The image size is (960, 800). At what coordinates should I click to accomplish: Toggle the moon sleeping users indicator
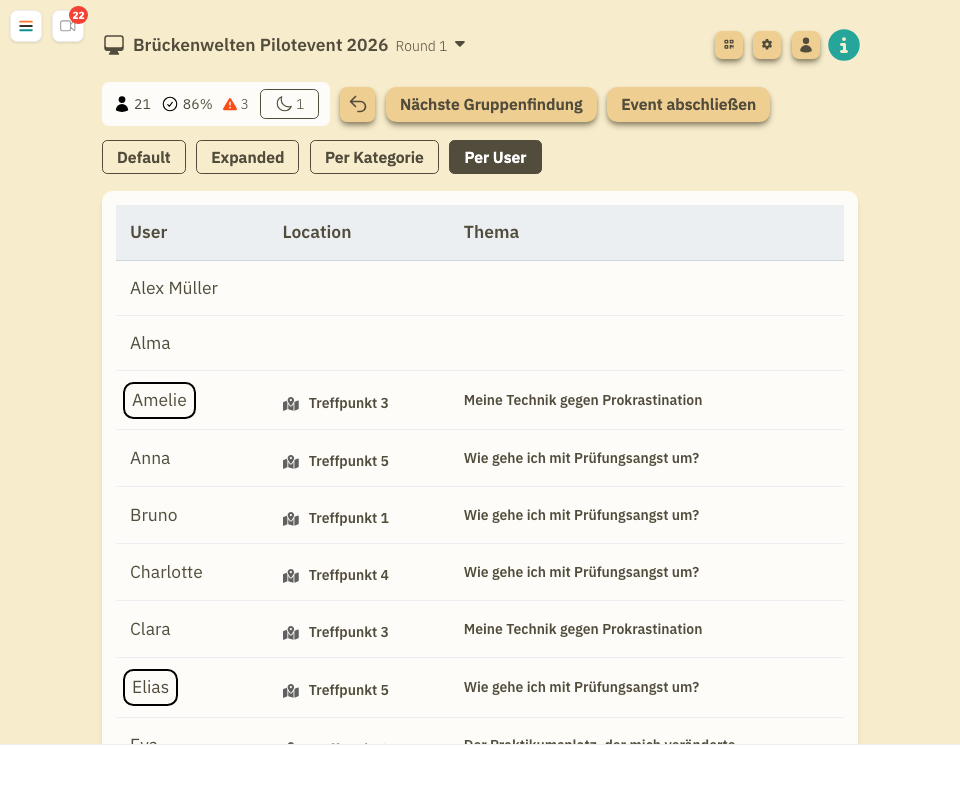[289, 104]
